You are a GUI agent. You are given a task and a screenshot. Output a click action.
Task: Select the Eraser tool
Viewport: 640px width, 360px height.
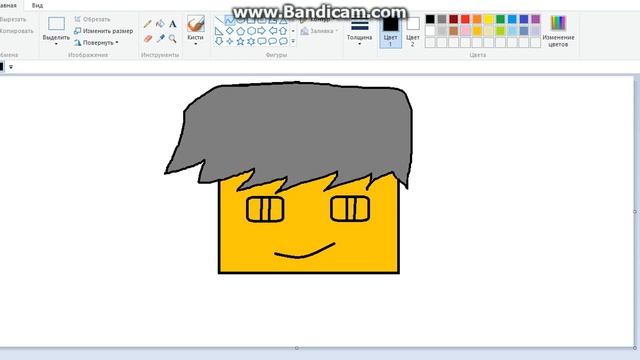click(x=148, y=39)
